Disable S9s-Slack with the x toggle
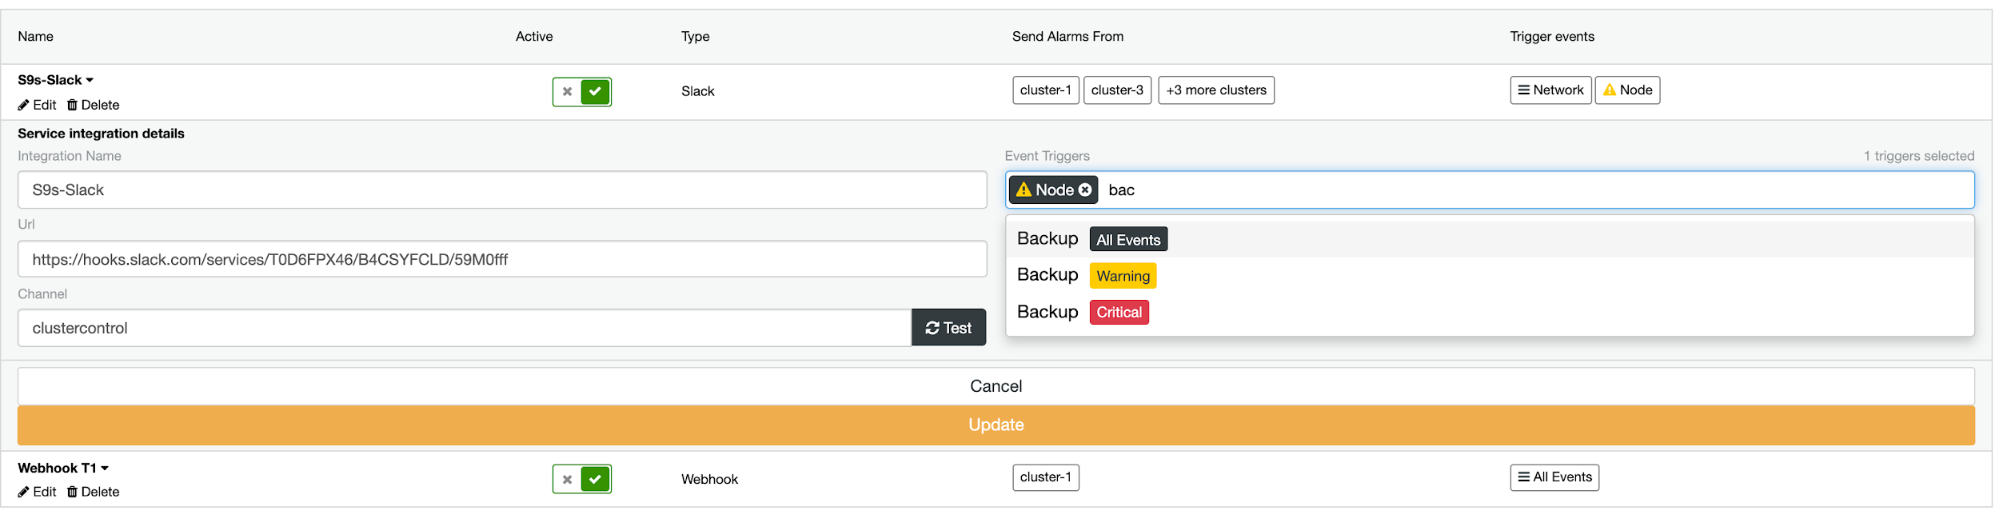The image size is (1999, 524). click(567, 91)
